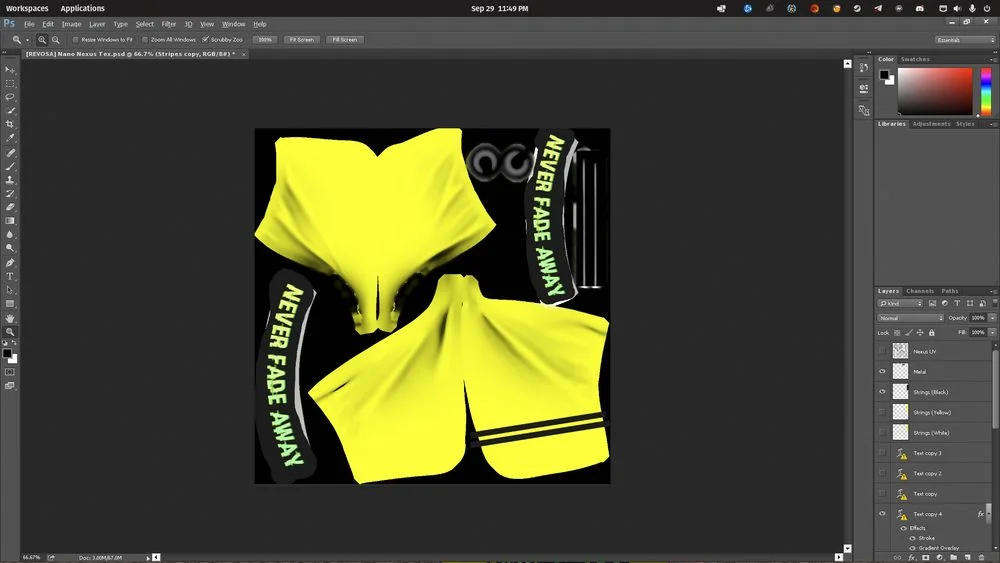1000x563 pixels.
Task: Pick the Eyedropper tool
Action: click(10, 138)
